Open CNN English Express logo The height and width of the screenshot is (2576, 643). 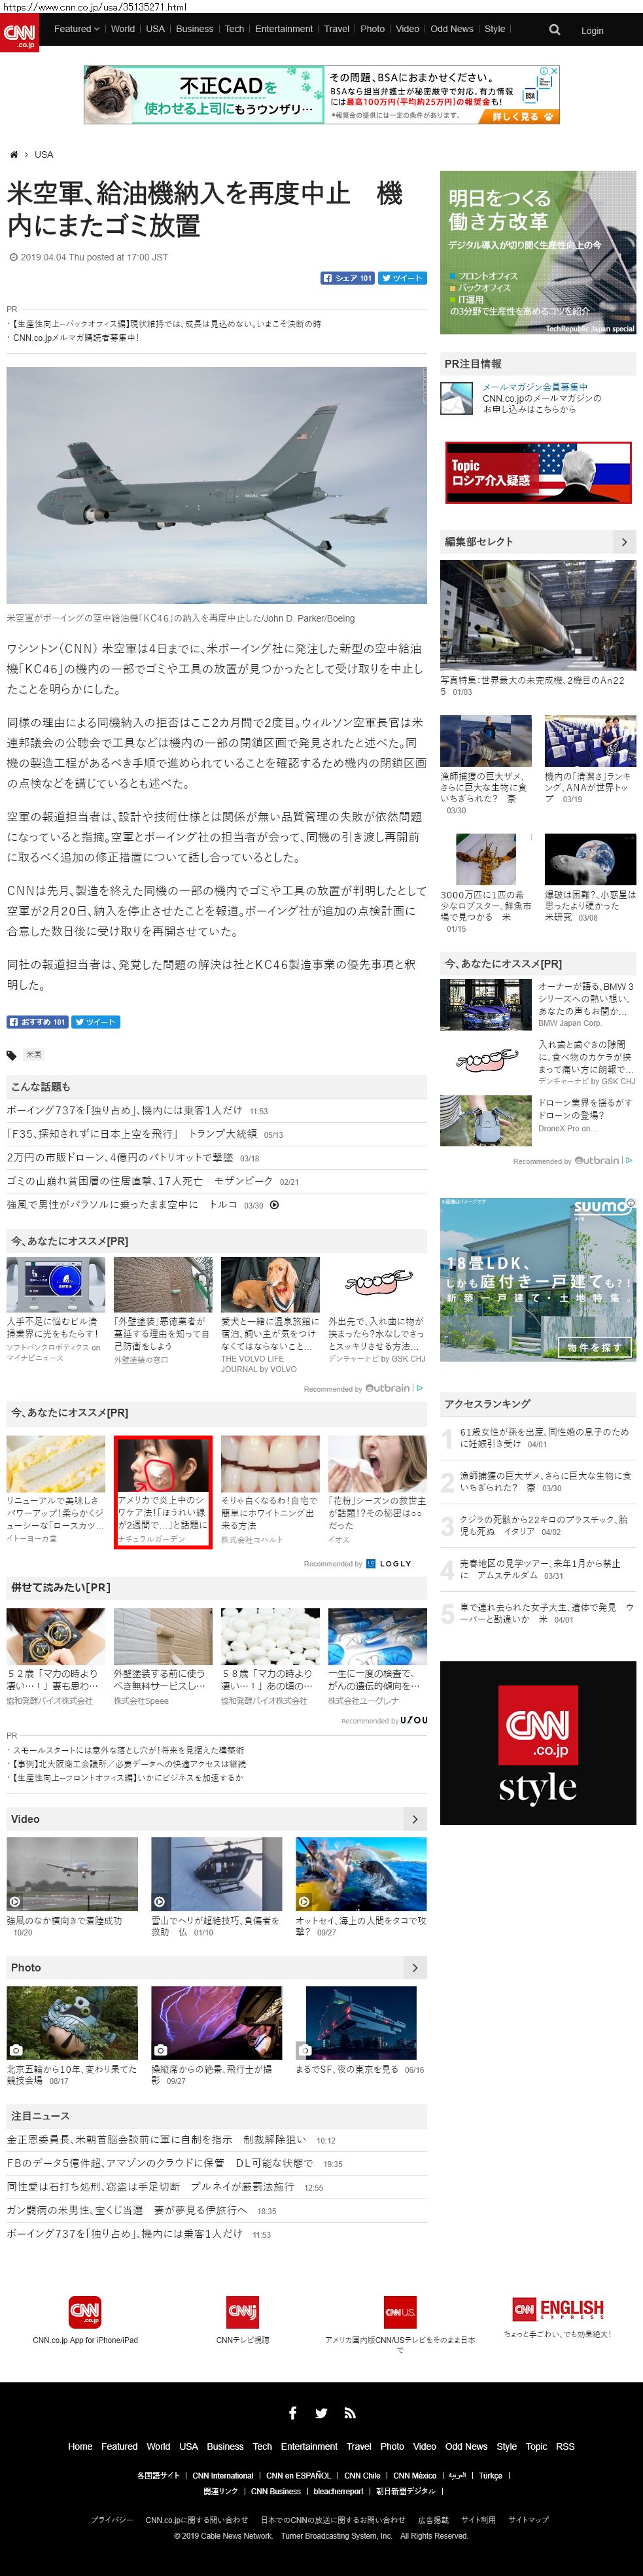tap(558, 2309)
